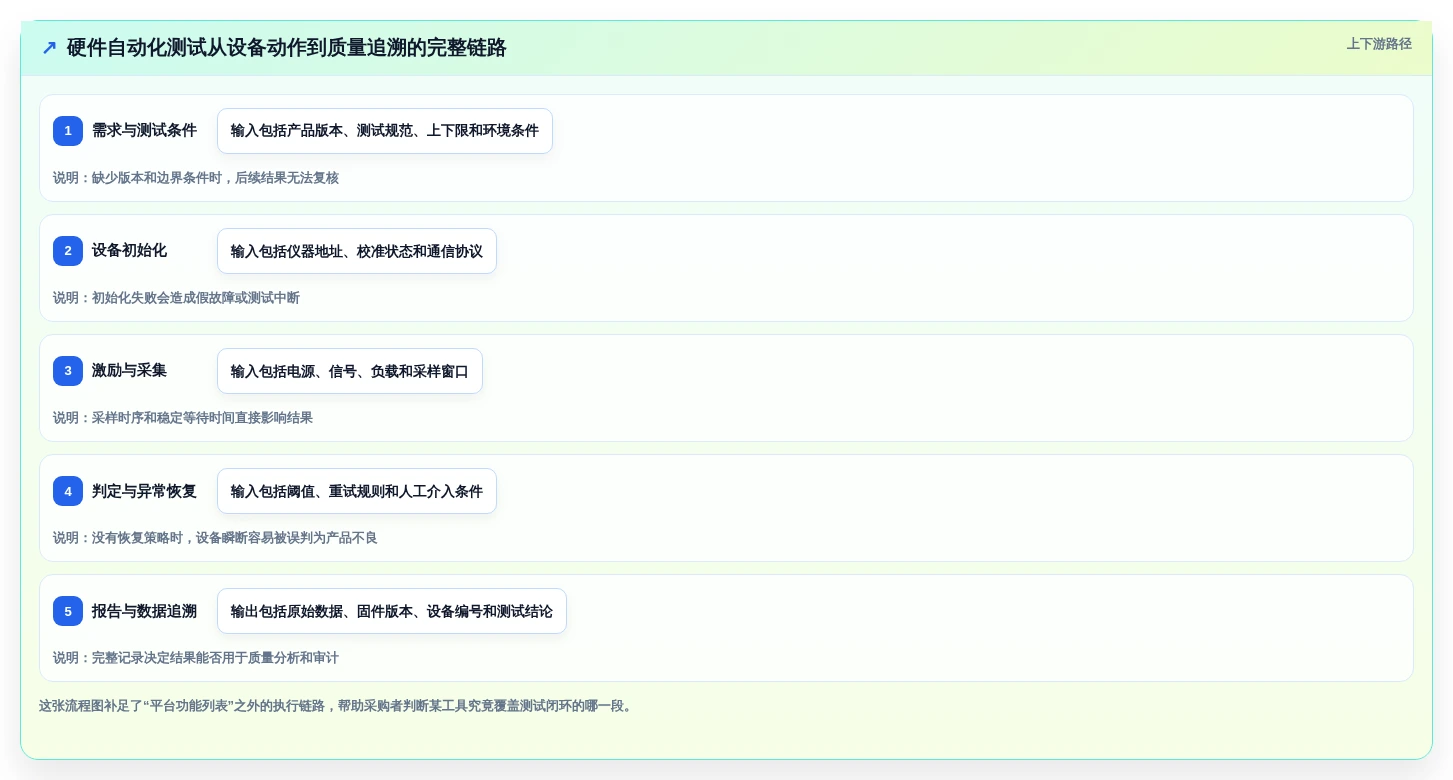
Task: Click the note 没有恢复策略时，设备瞬断容易被误判
Action: pyautogui.click(x=215, y=538)
